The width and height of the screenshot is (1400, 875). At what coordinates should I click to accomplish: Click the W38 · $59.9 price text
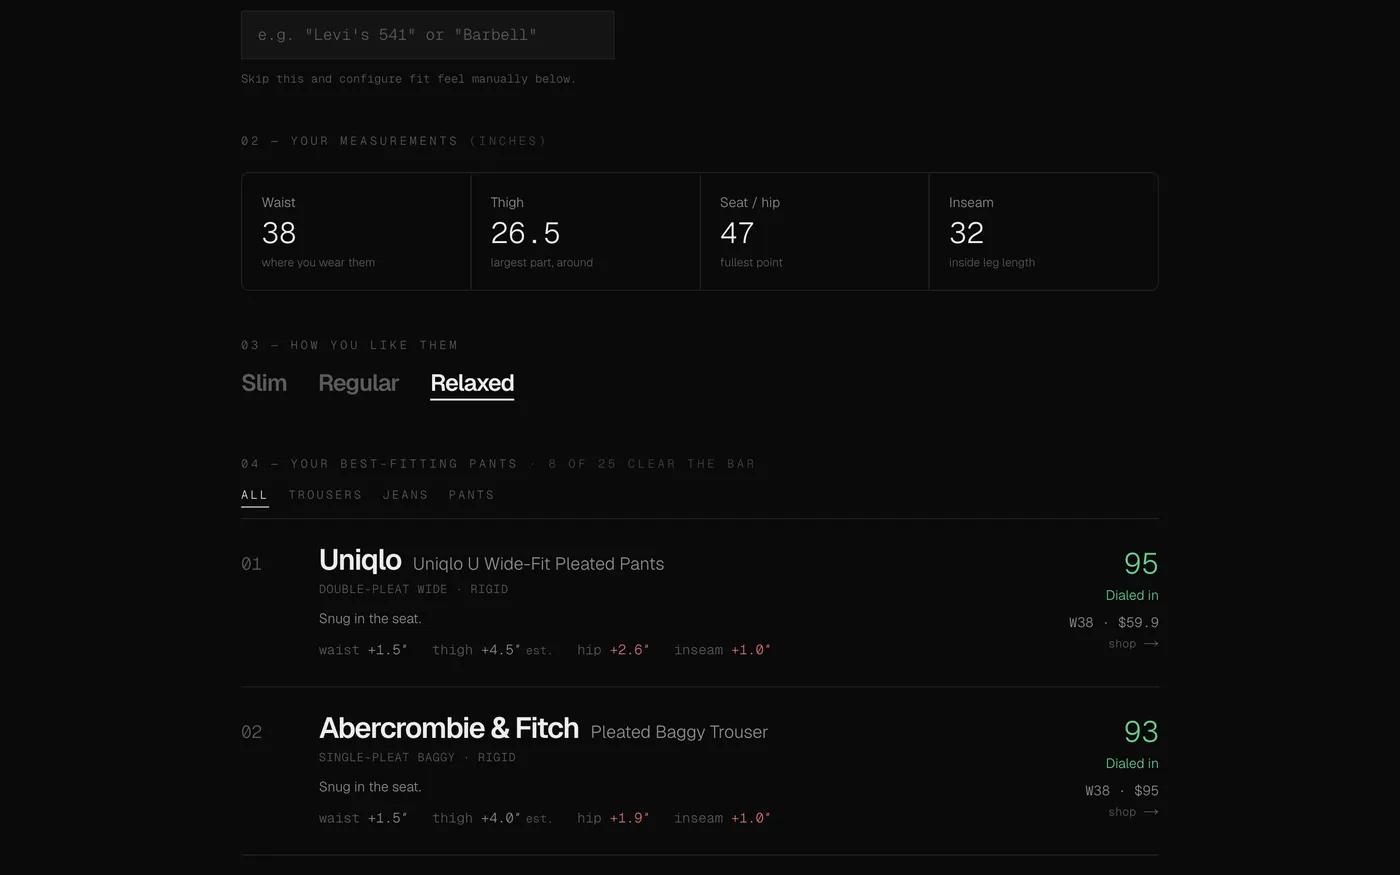click(1114, 622)
